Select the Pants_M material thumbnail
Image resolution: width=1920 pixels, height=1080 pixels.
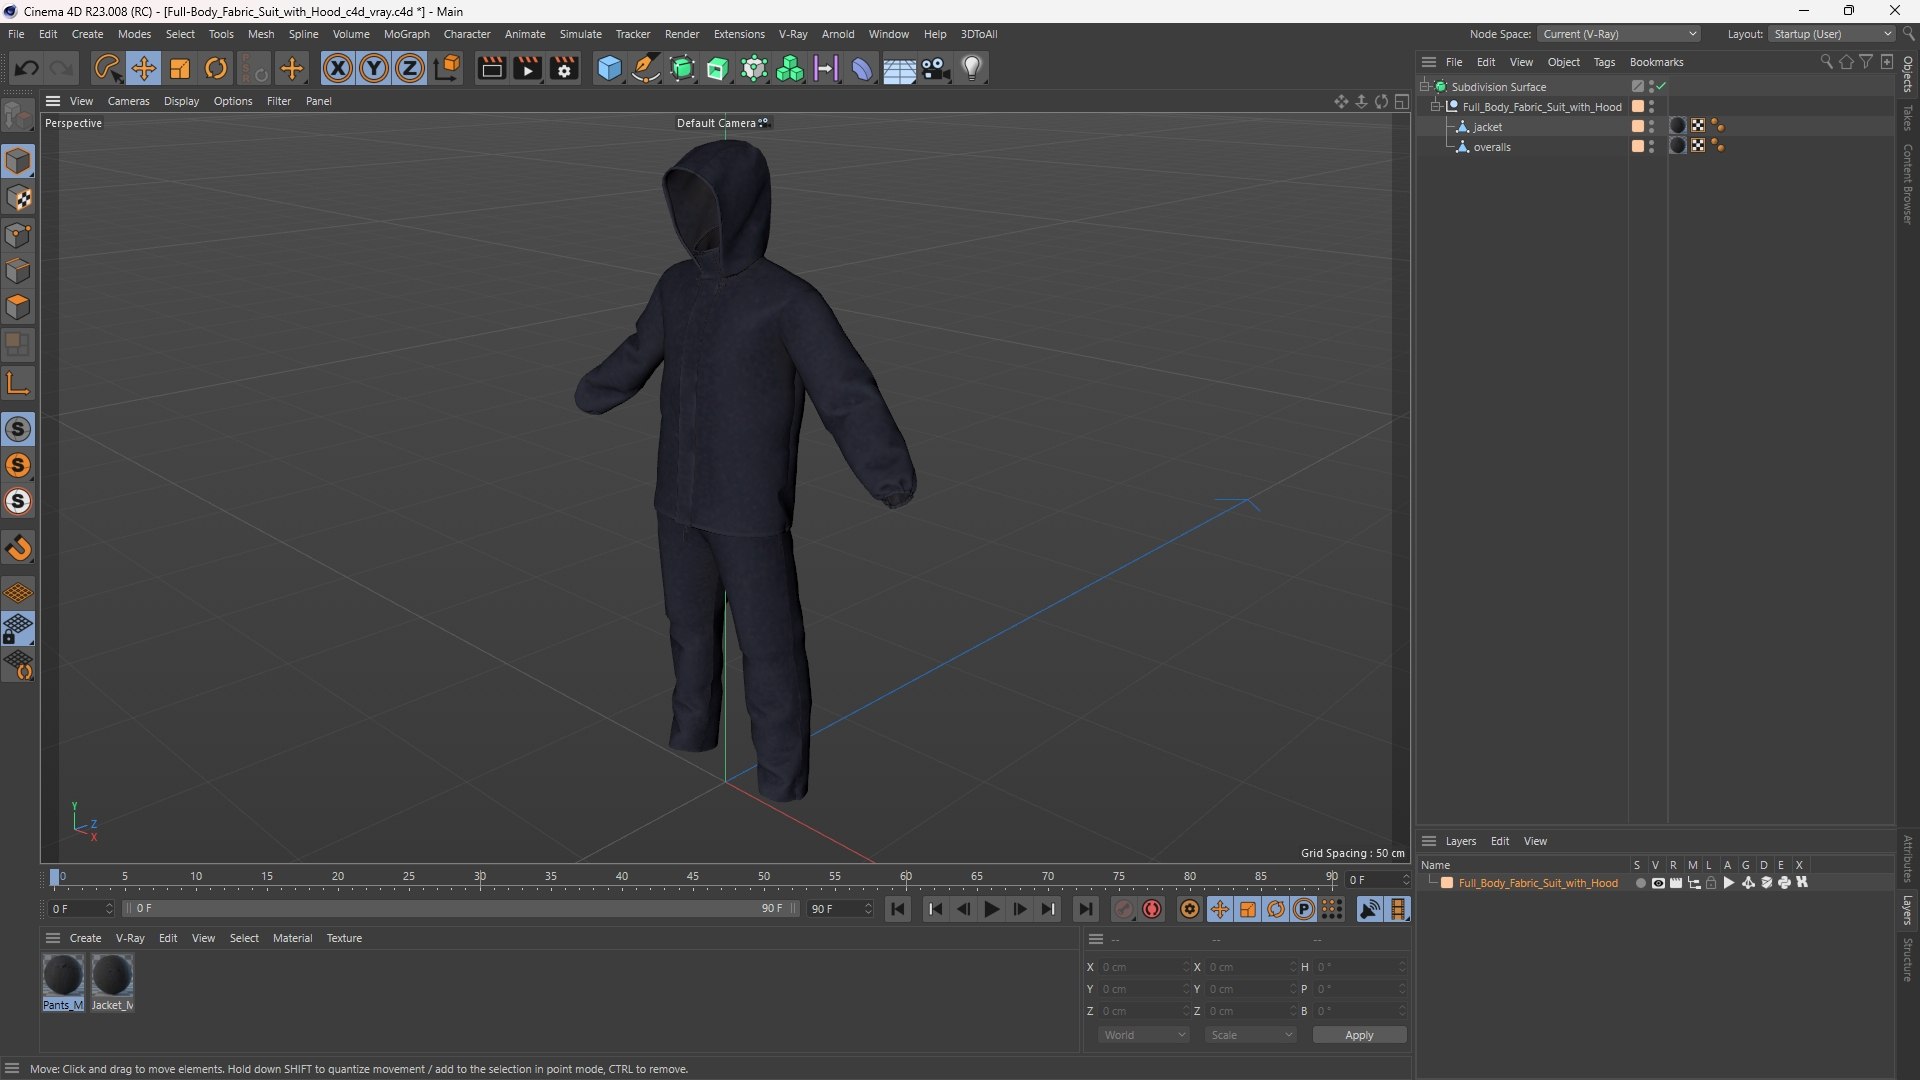[x=63, y=982]
